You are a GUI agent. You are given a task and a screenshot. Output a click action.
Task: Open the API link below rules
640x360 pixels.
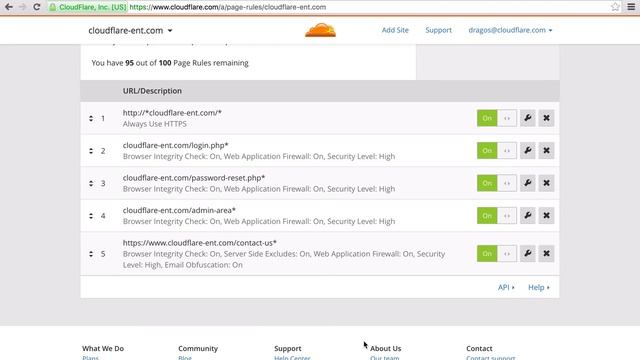tap(506, 287)
